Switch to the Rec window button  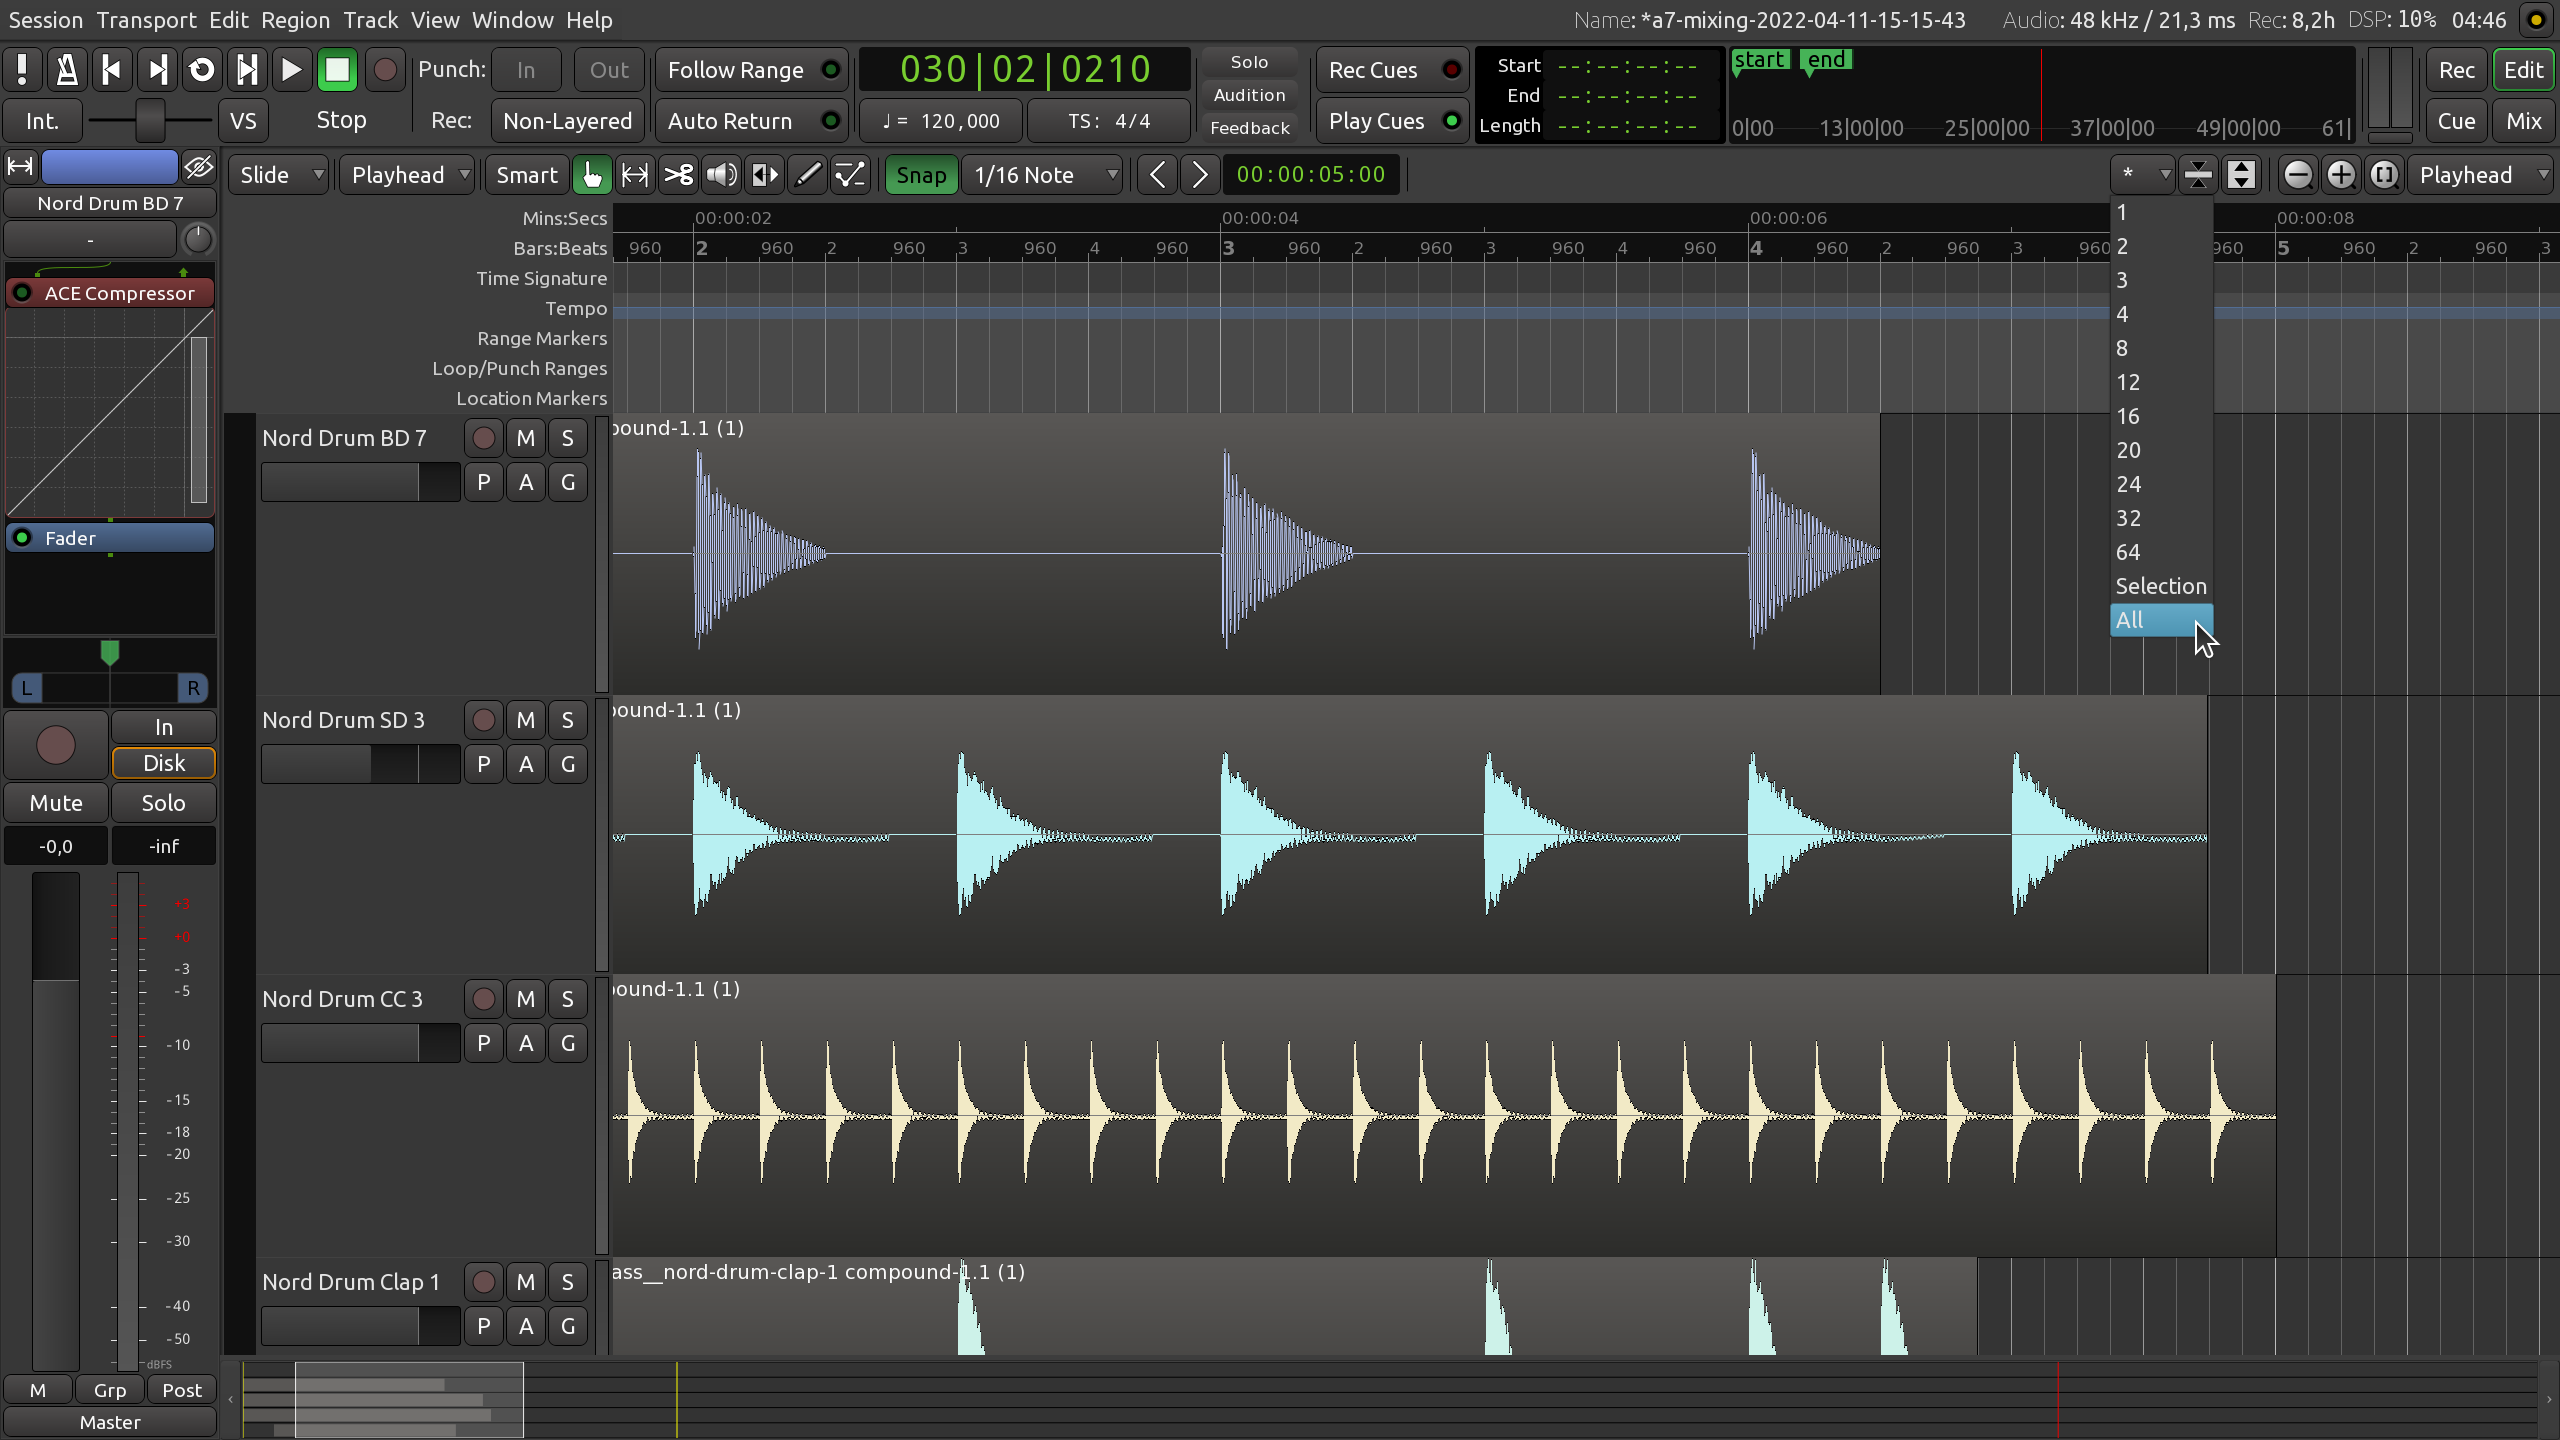[x=2456, y=70]
